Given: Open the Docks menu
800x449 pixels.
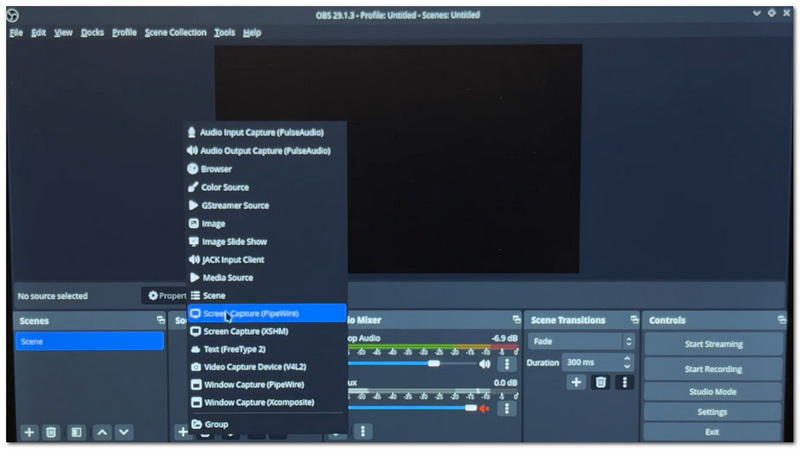Looking at the screenshot, I should pos(92,33).
